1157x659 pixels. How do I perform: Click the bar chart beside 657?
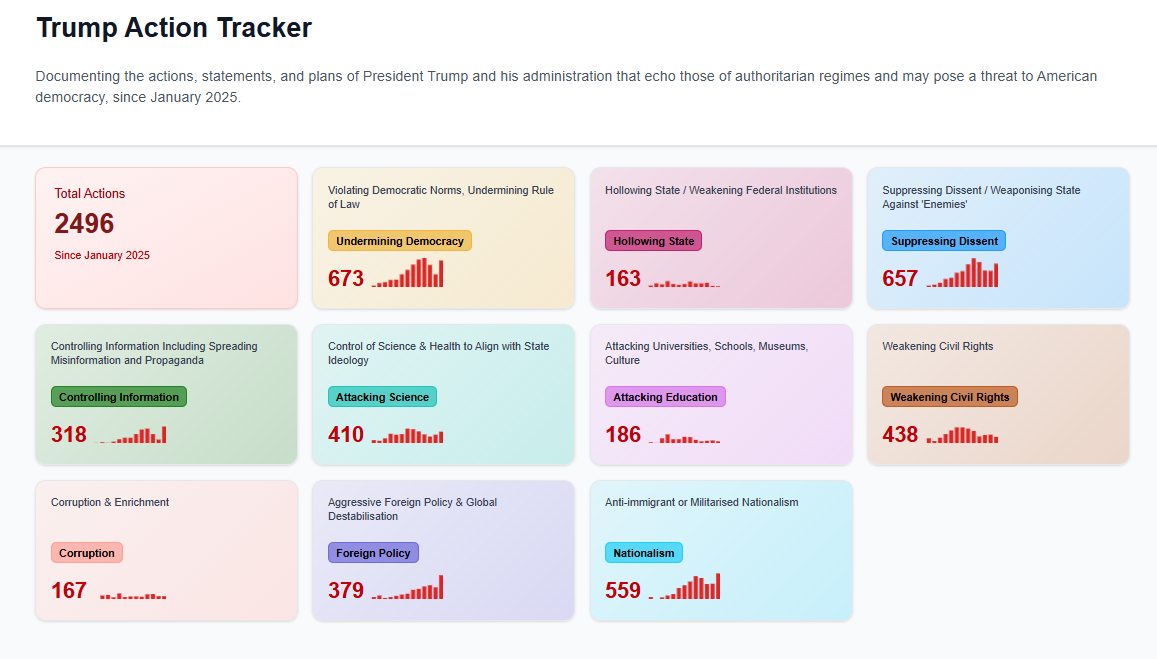tap(962, 274)
